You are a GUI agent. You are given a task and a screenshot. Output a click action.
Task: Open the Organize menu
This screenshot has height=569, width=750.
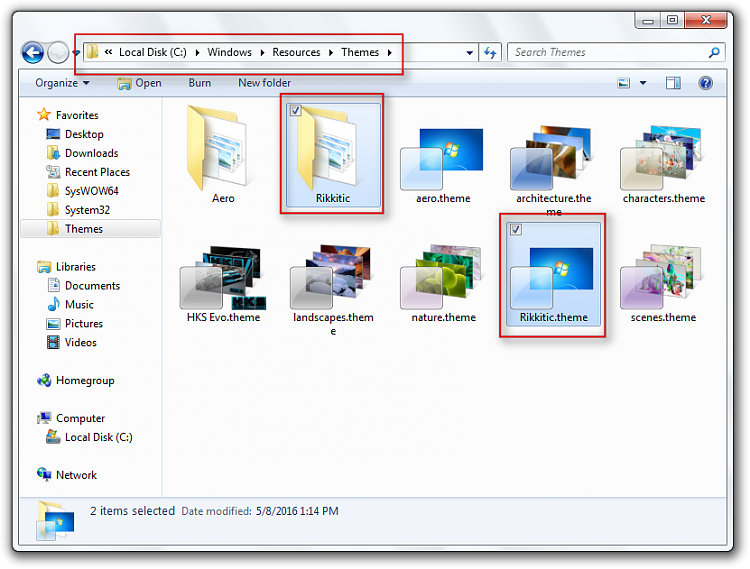62,83
